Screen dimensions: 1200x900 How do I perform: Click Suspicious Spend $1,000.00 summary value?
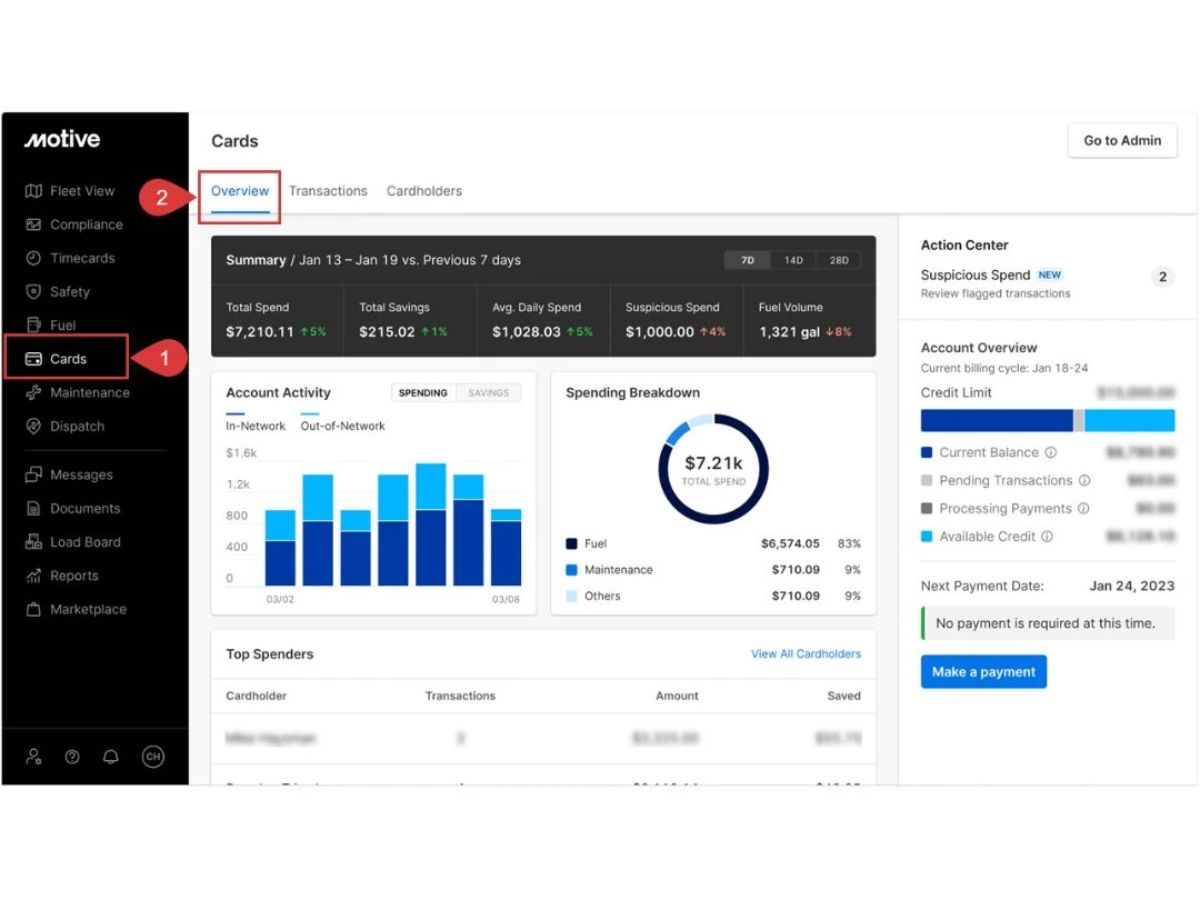pos(659,332)
